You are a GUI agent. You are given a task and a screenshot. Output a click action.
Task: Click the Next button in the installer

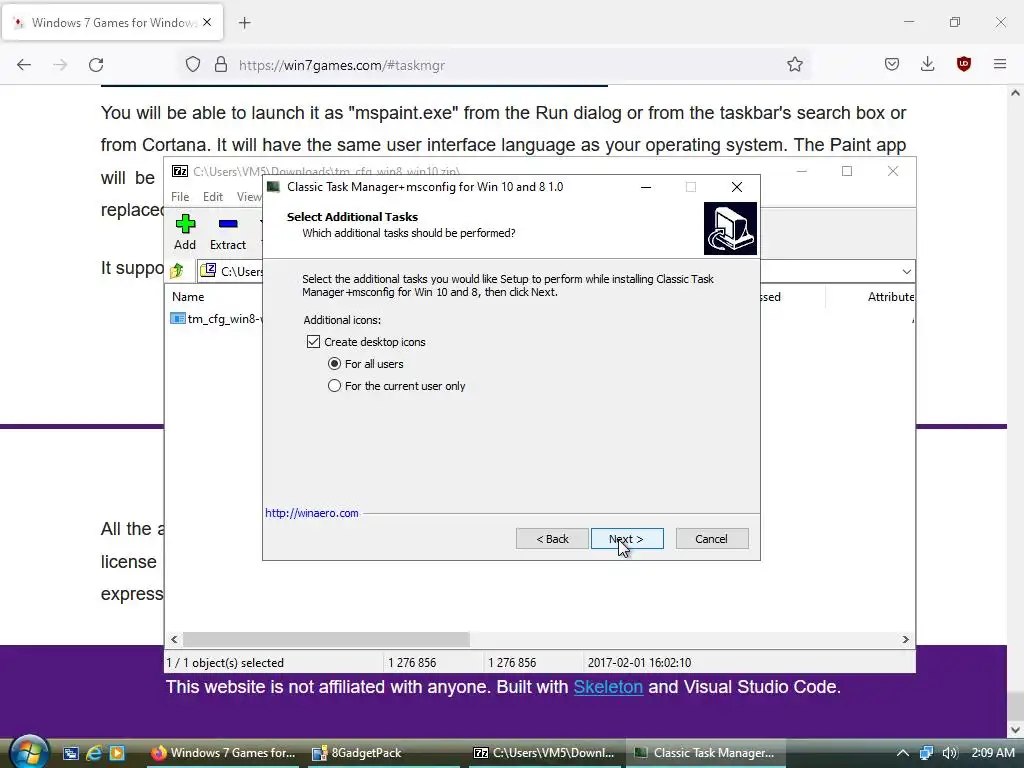[x=627, y=539]
